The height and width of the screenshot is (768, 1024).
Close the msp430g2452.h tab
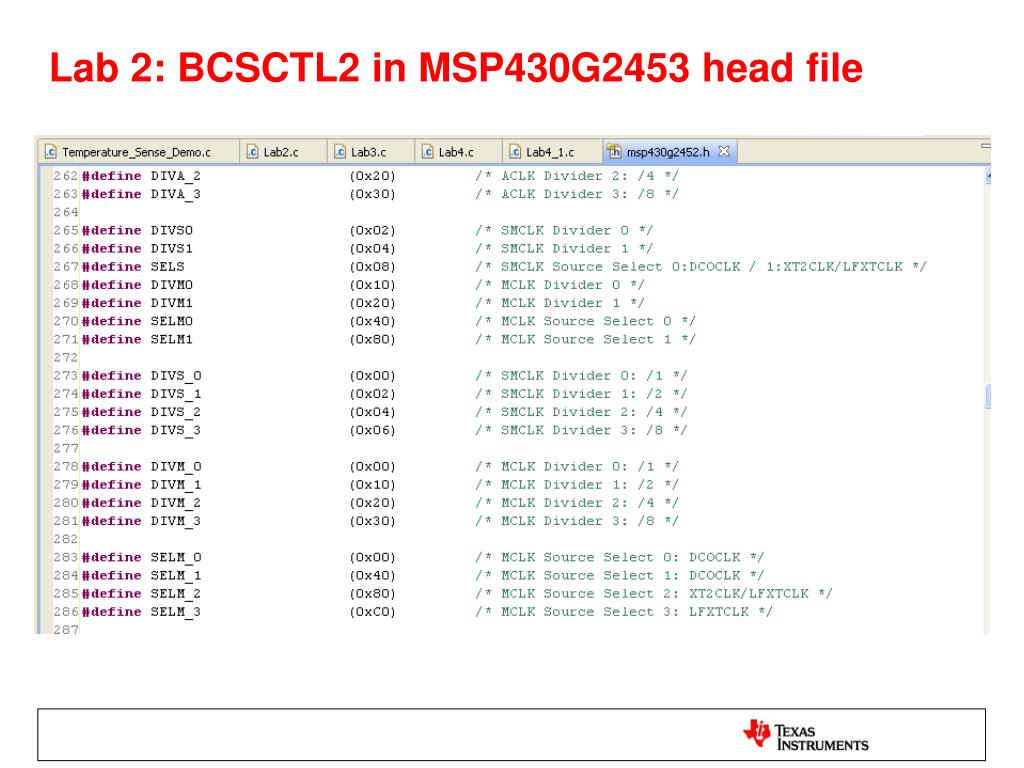724,152
